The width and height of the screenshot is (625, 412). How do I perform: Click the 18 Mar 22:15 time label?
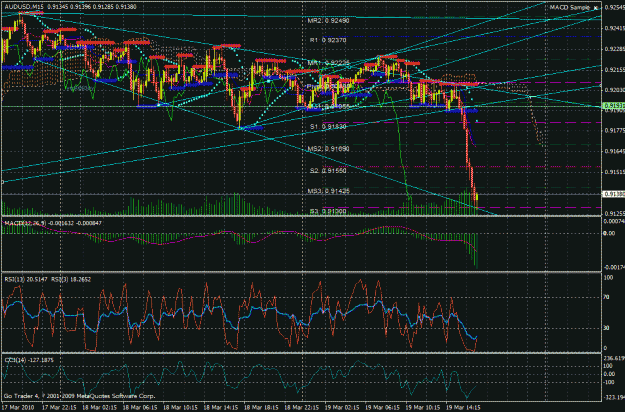(302, 408)
